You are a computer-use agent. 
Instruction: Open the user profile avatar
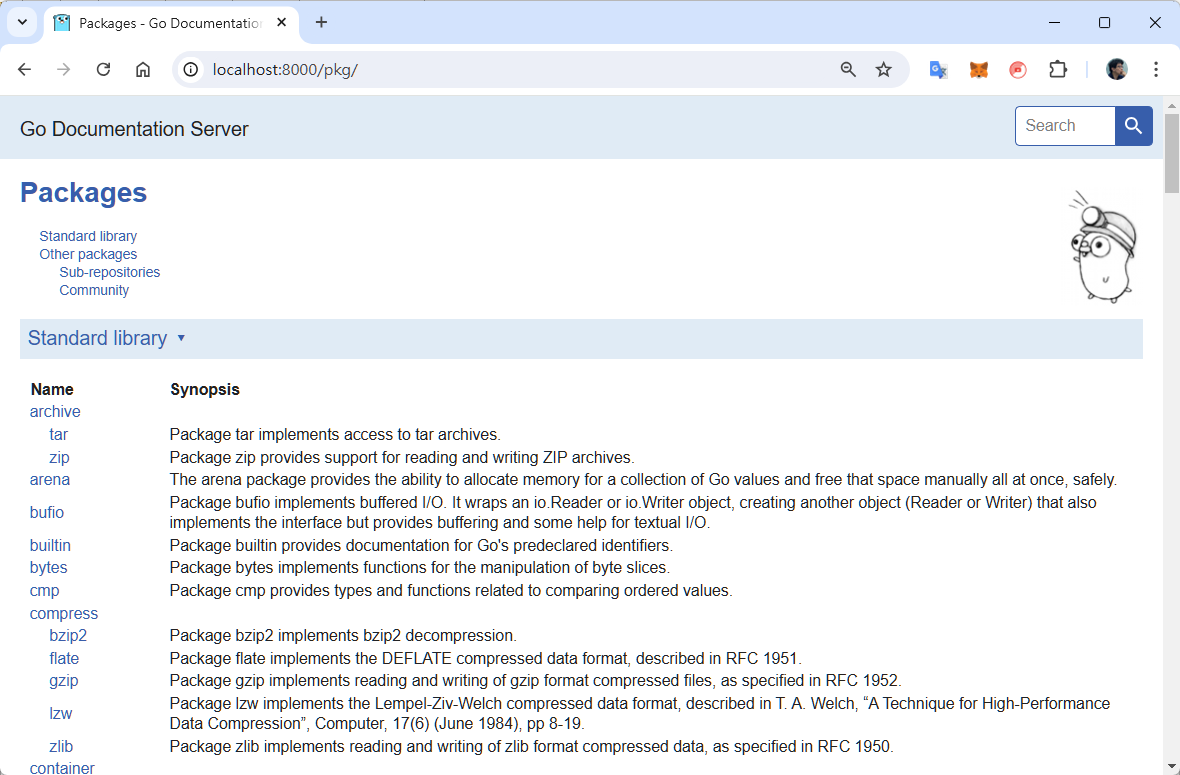1117,70
